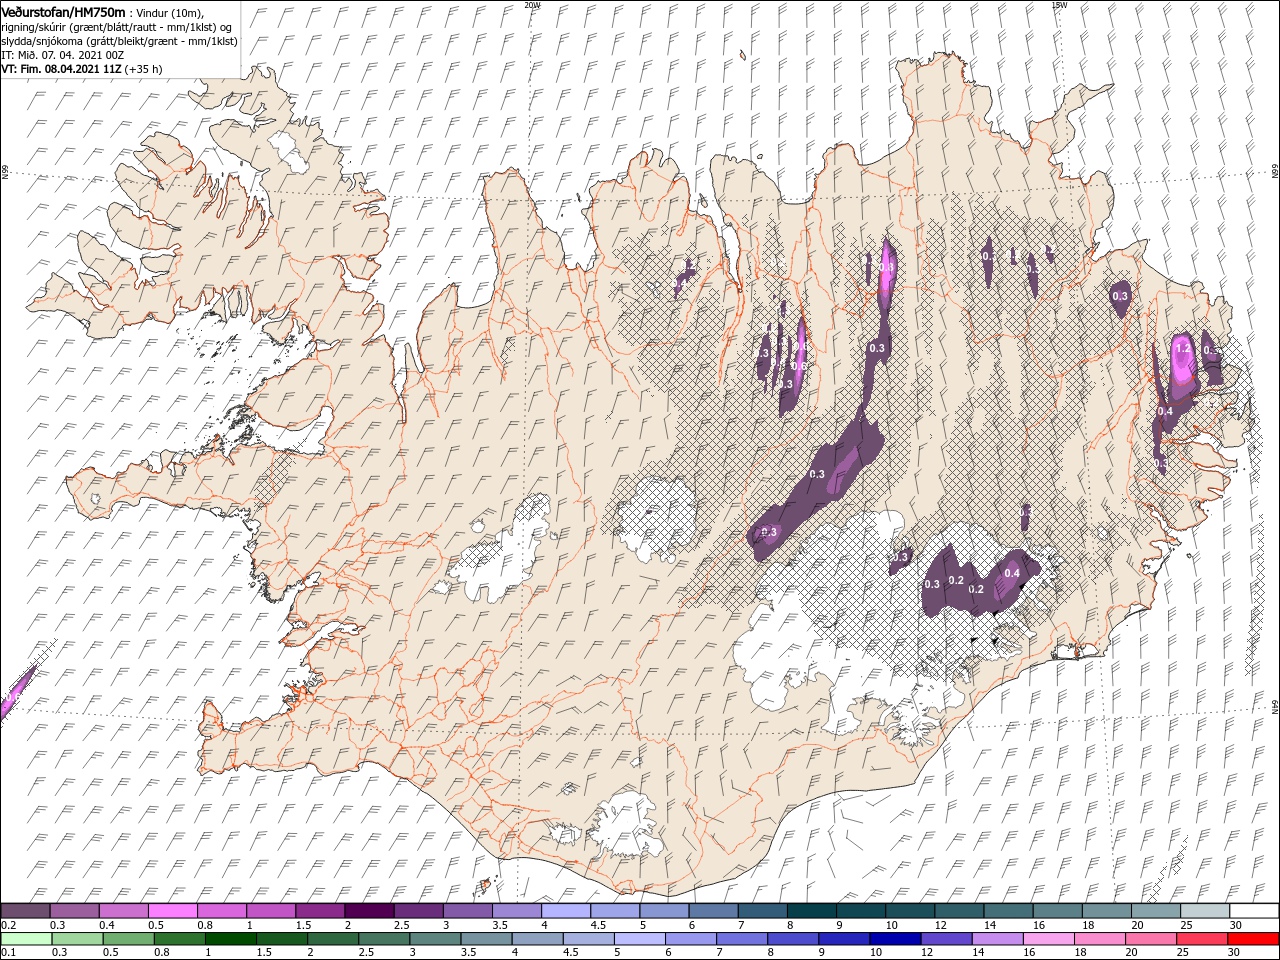Viewport: 1280px width, 960px height.
Task: Select the rigning/skúrir legend description line
Action: pyautogui.click(x=118, y=26)
